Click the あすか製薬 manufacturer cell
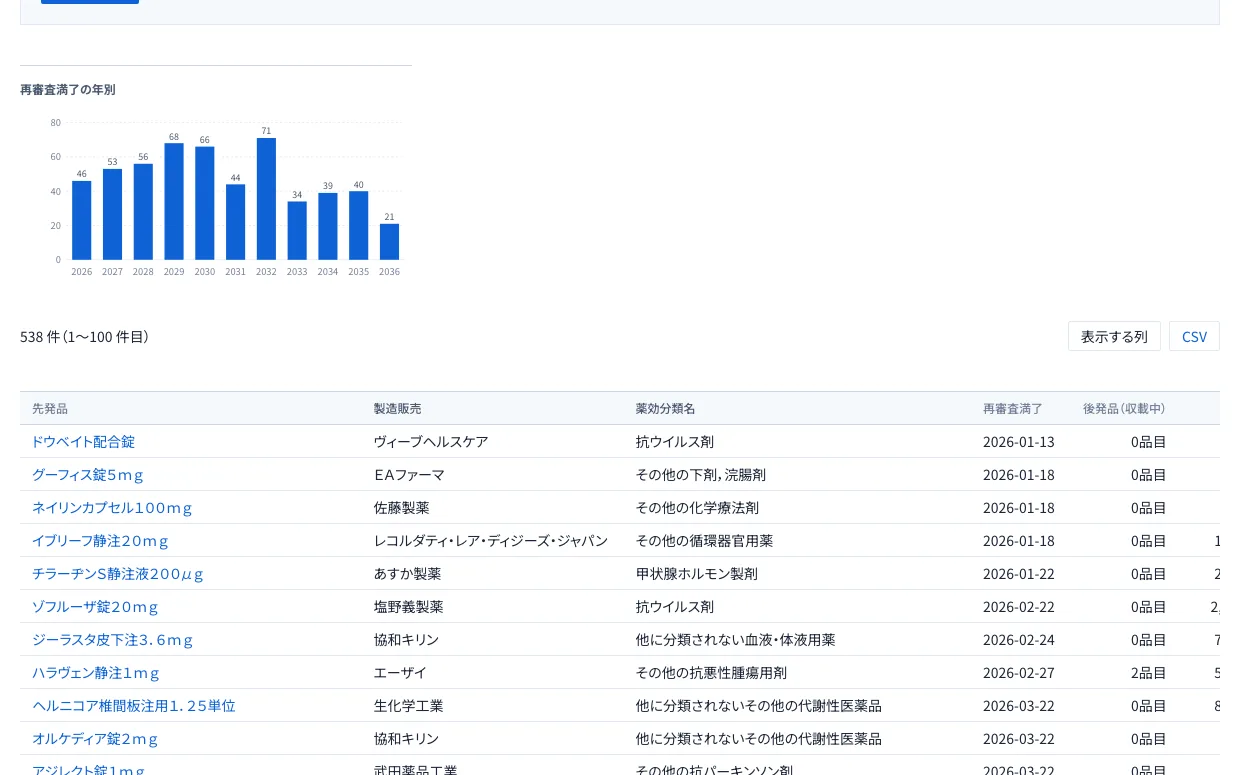The height and width of the screenshot is (775, 1240). (x=407, y=573)
